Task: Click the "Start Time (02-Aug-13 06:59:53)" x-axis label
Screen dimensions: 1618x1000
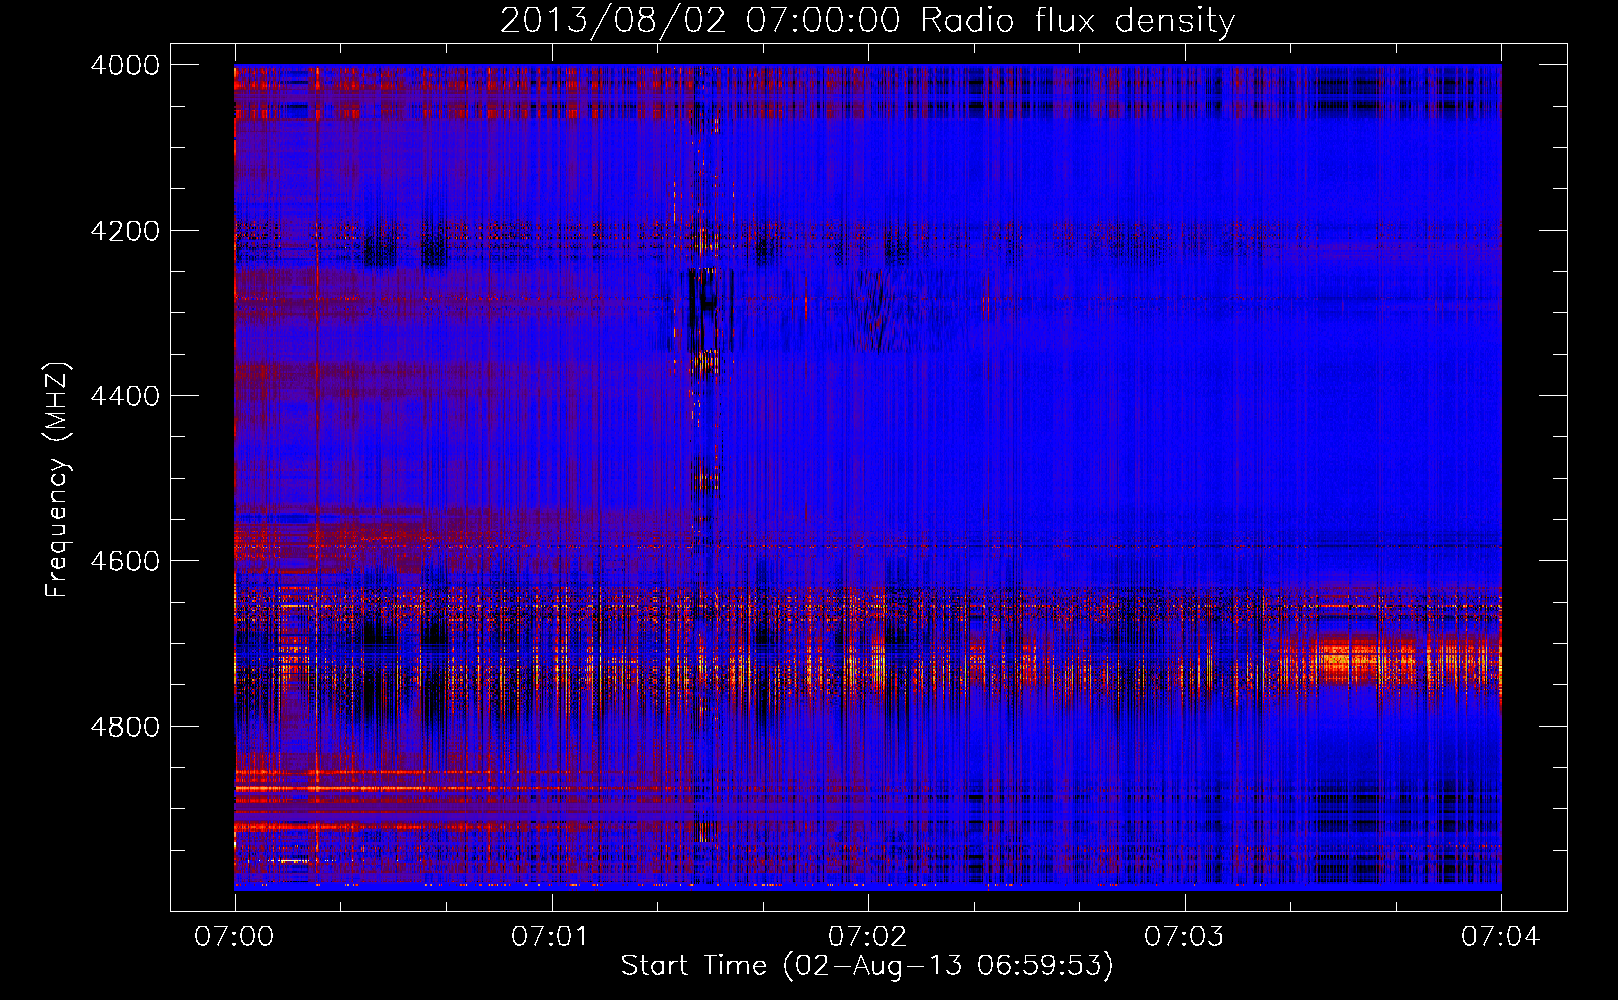Action: click(867, 966)
